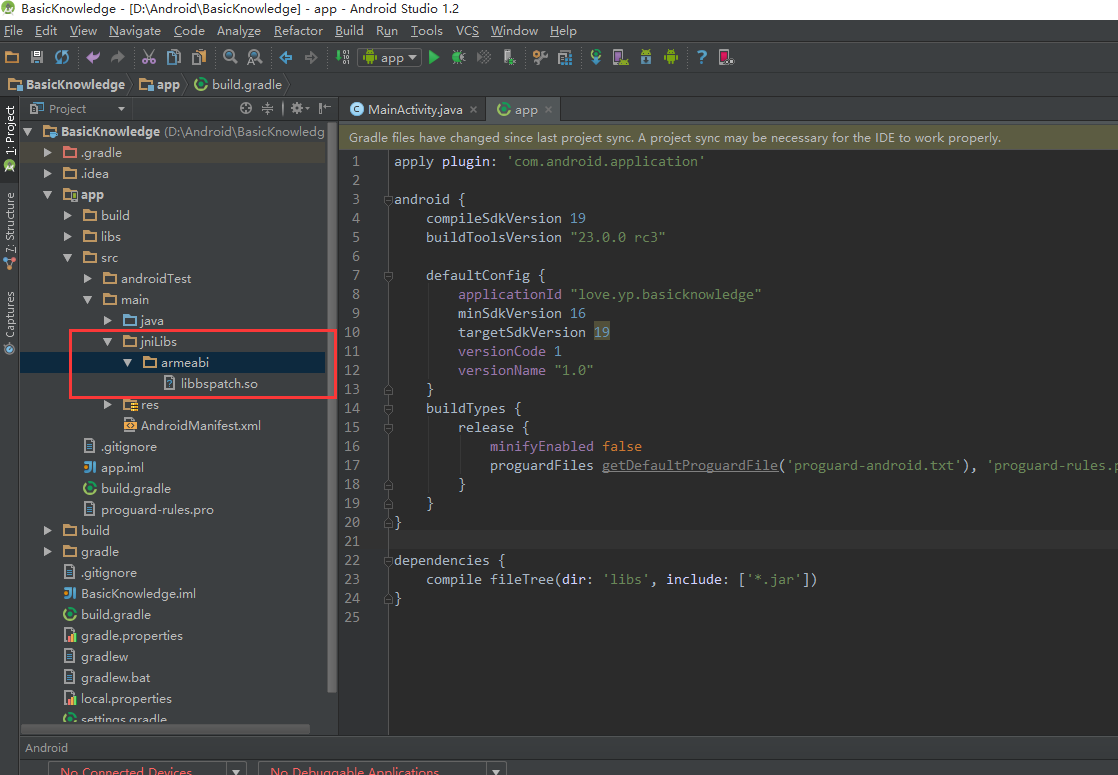Toggle code fold at android block line 3
The height and width of the screenshot is (775, 1118).
[x=389, y=200]
